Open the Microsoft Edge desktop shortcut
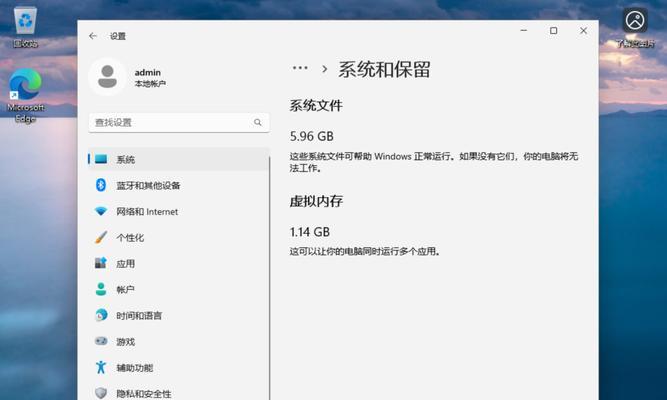The width and height of the screenshot is (667, 400). (x=25, y=96)
